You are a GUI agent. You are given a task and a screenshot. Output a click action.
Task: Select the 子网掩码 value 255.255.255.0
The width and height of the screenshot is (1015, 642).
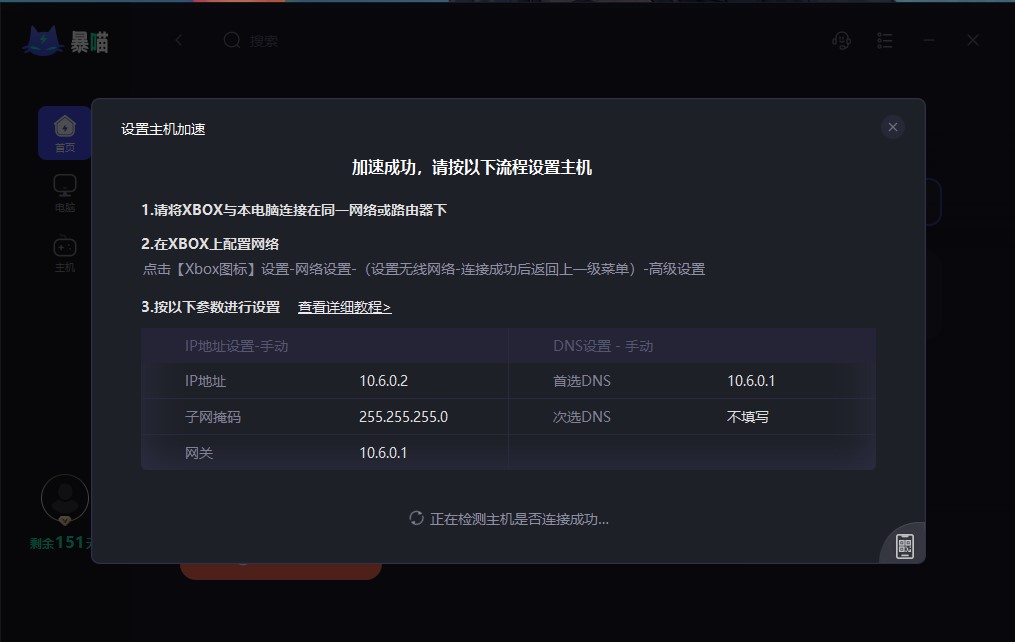pyautogui.click(x=403, y=417)
